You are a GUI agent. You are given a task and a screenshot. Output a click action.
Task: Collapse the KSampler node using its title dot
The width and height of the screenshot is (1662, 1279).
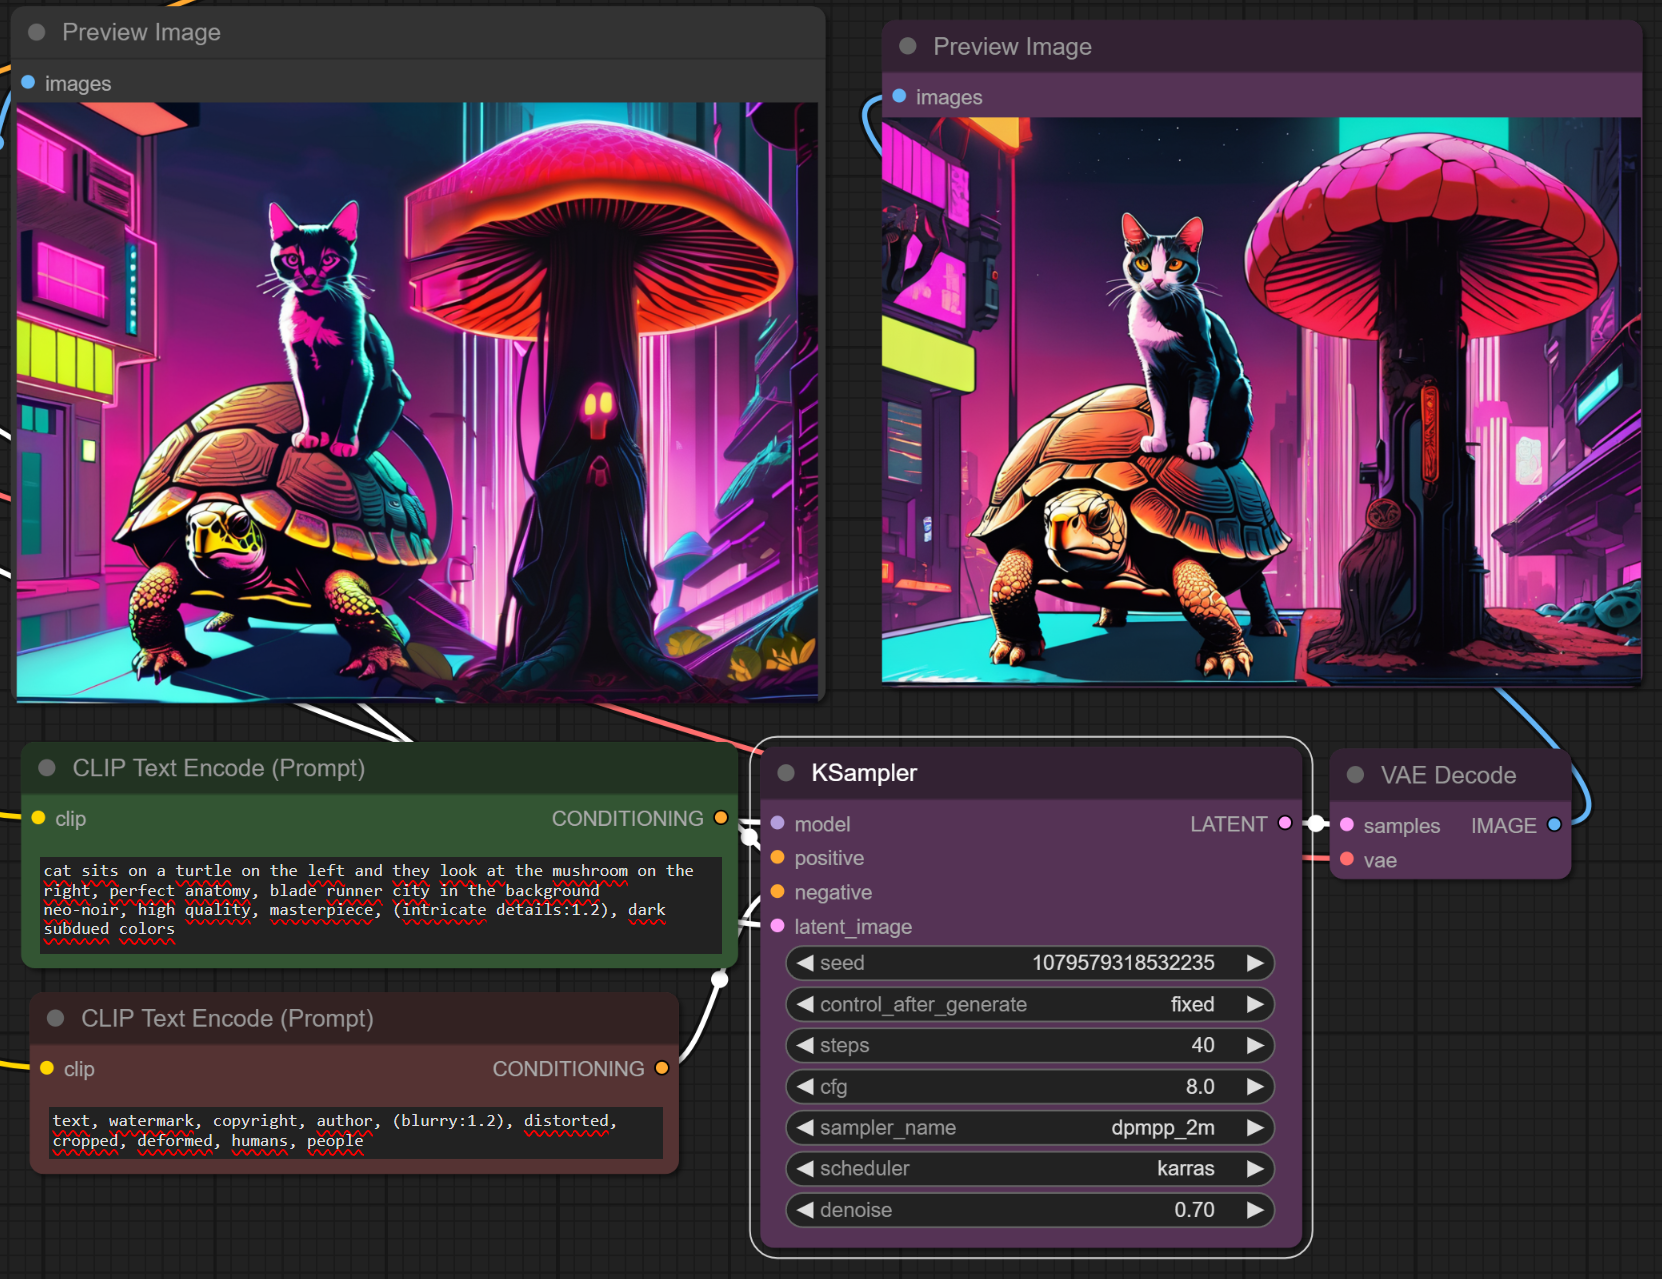click(786, 773)
